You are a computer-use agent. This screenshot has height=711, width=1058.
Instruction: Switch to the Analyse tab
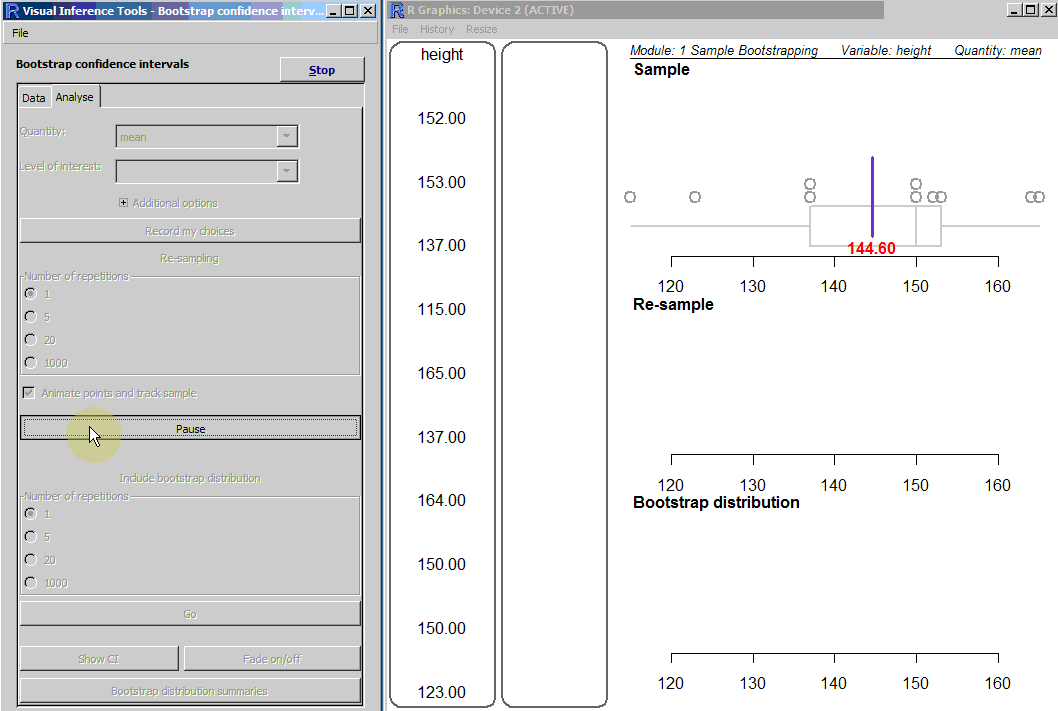coord(75,97)
